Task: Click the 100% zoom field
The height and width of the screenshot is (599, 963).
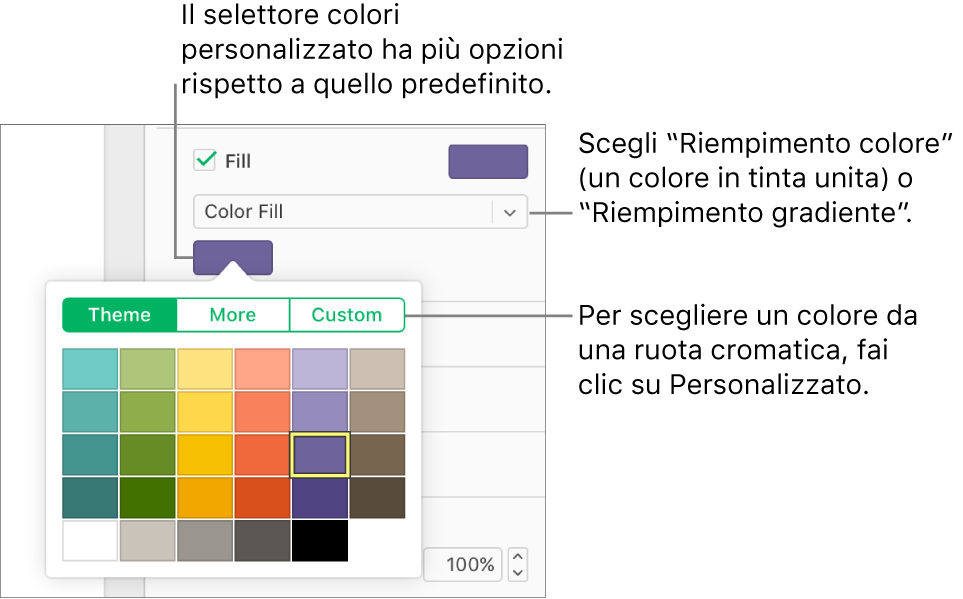Action: click(462, 564)
